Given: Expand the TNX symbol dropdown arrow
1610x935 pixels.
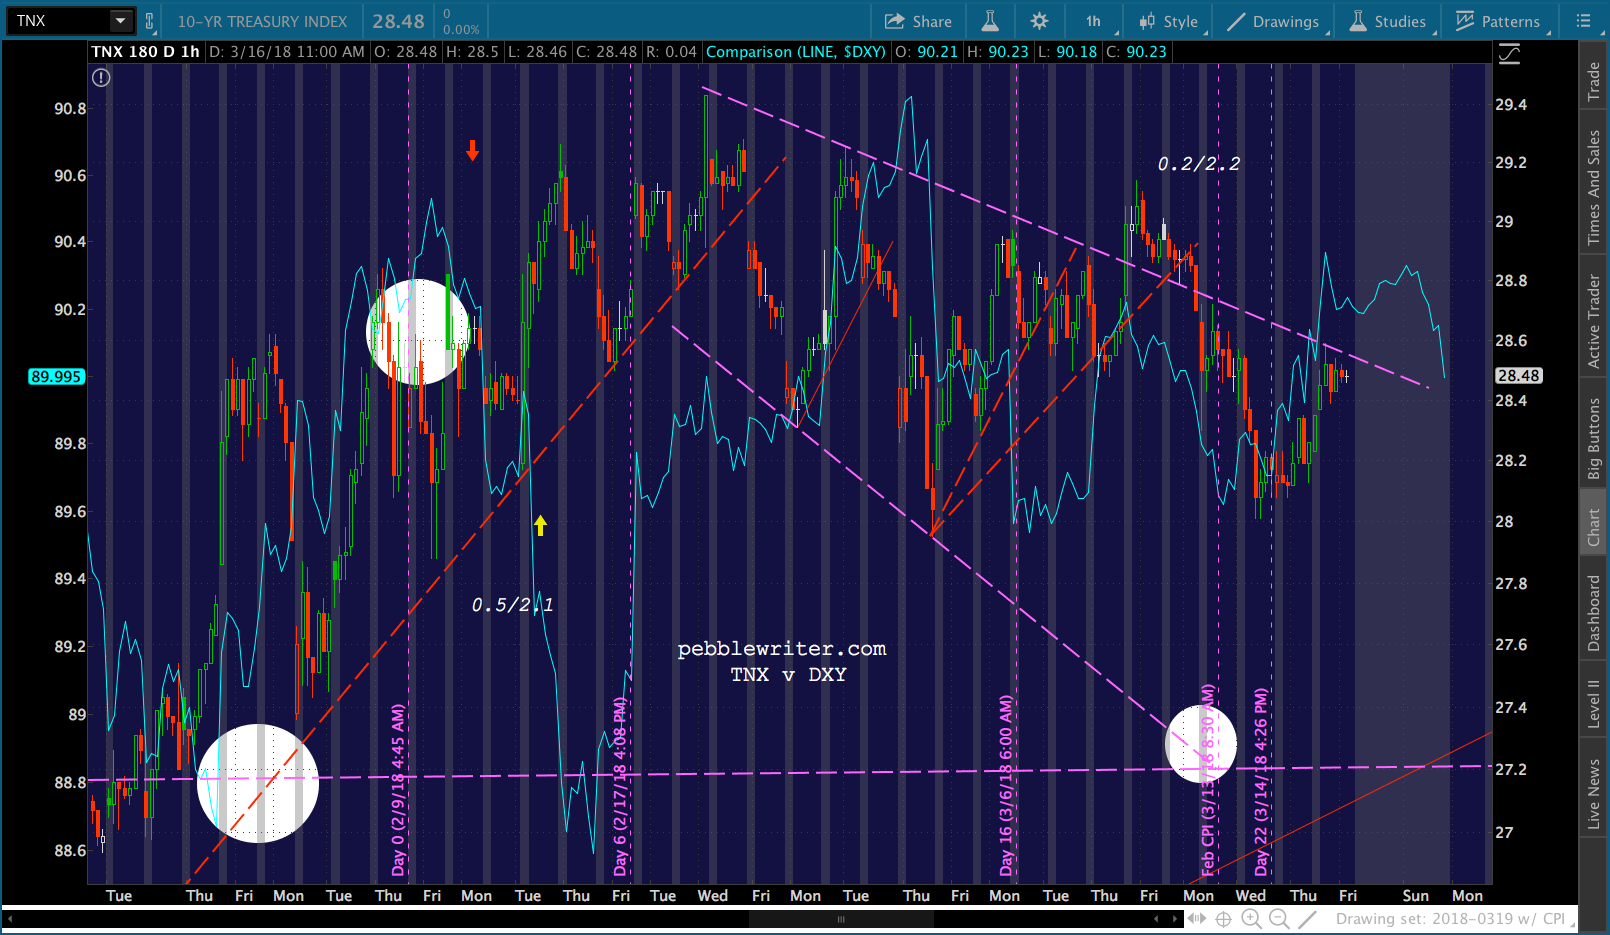Looking at the screenshot, I should (x=121, y=20).
